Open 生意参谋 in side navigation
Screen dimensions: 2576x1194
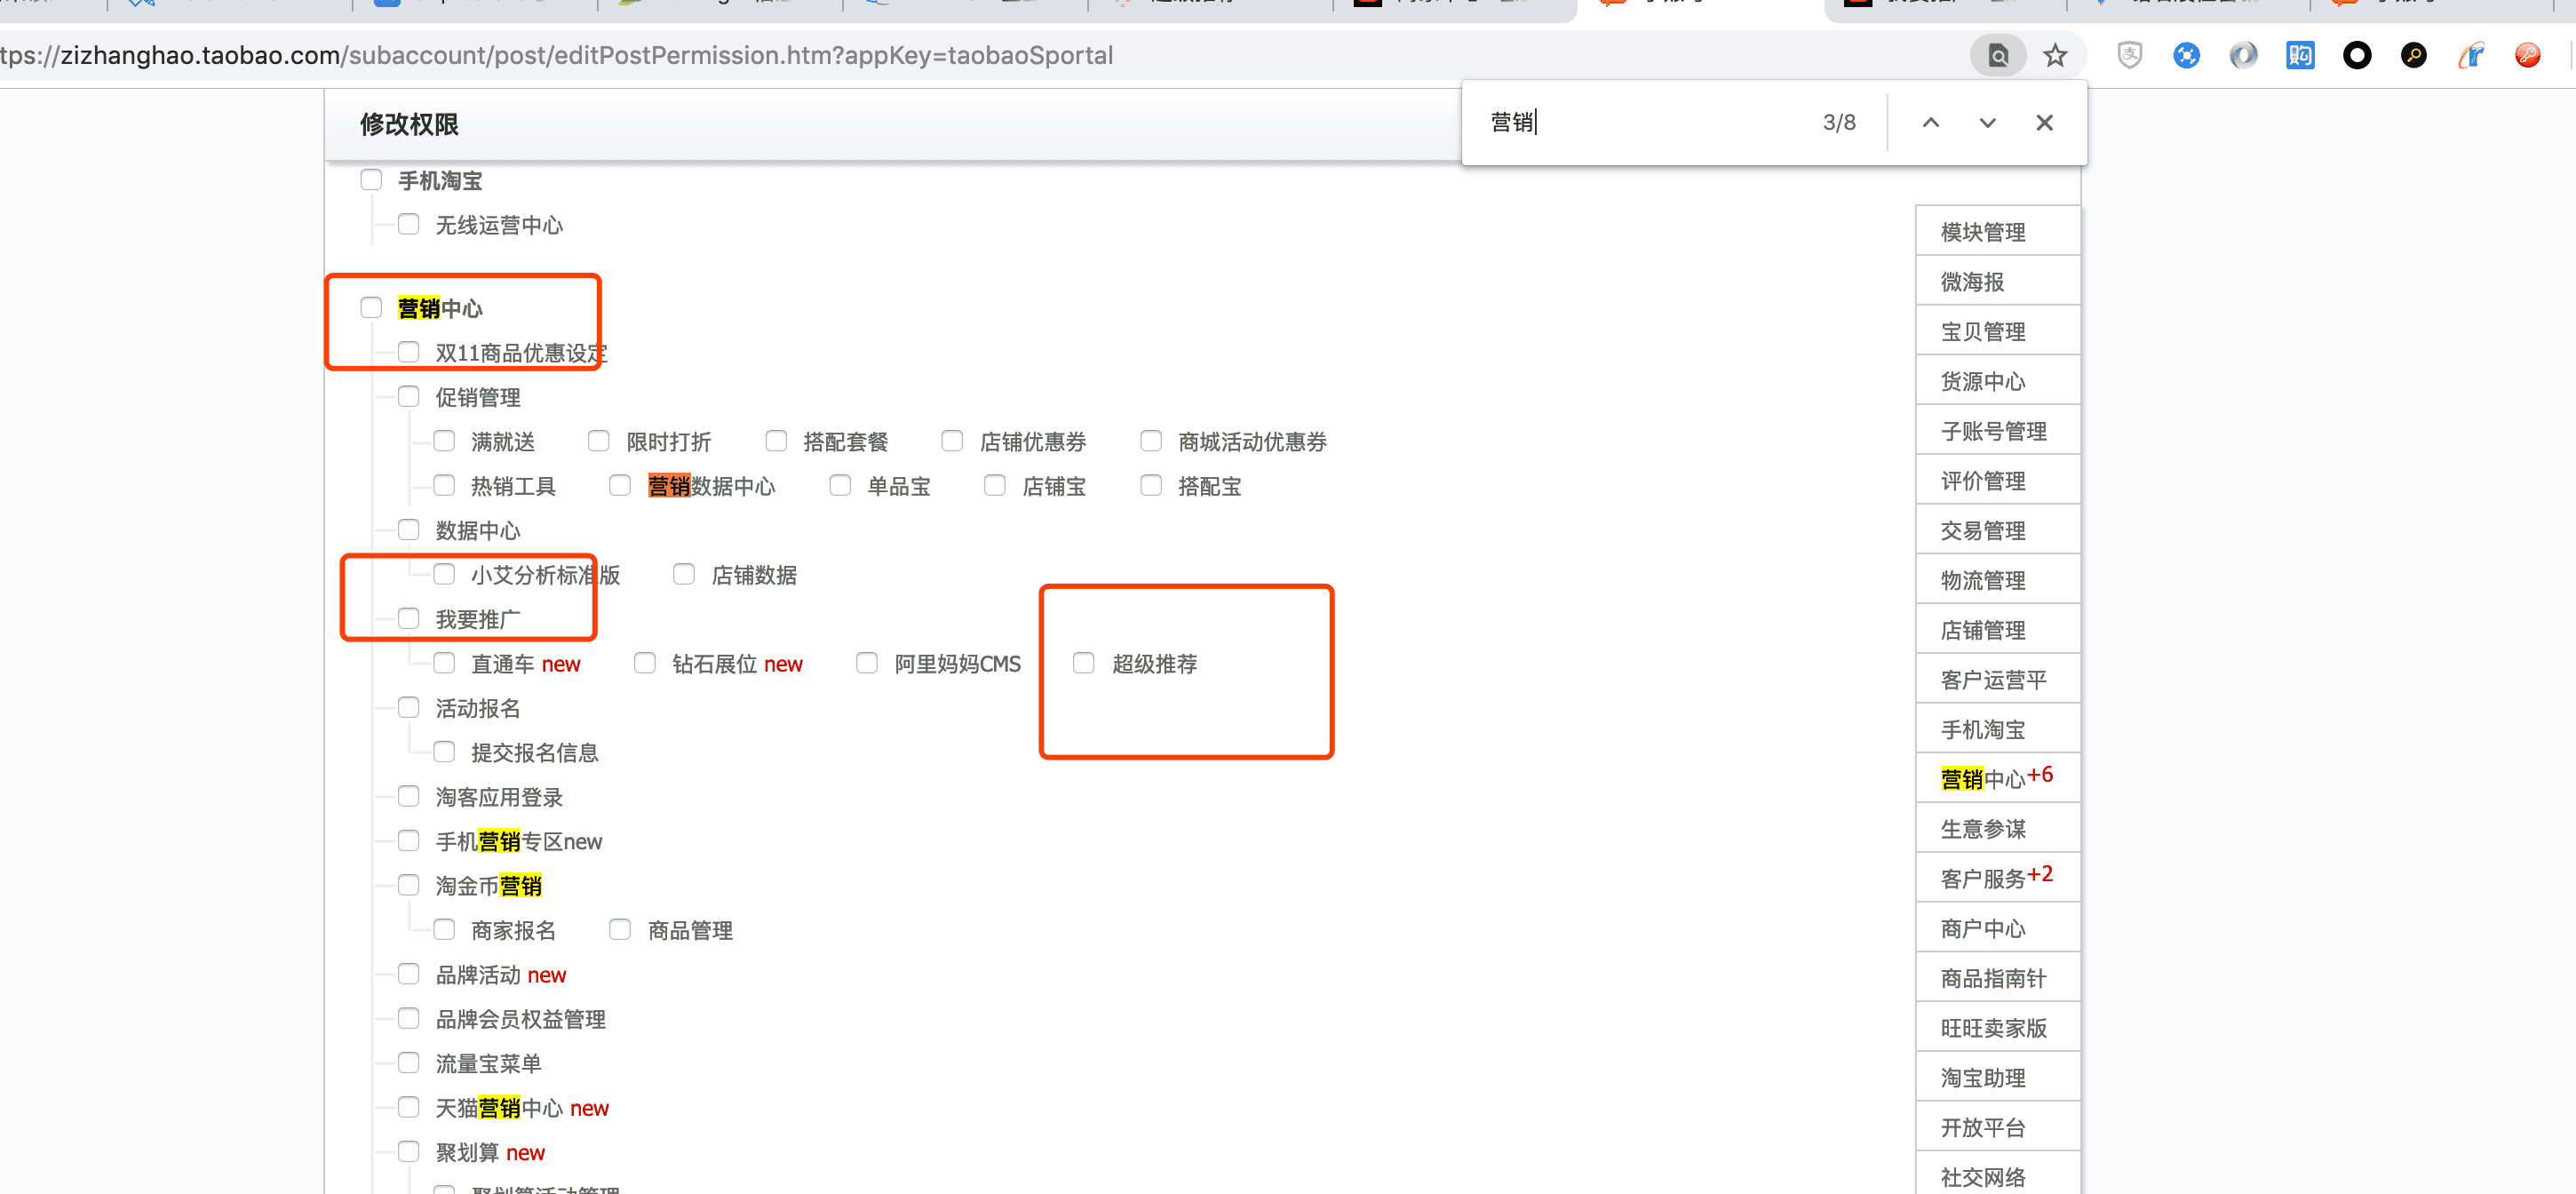coord(1997,828)
